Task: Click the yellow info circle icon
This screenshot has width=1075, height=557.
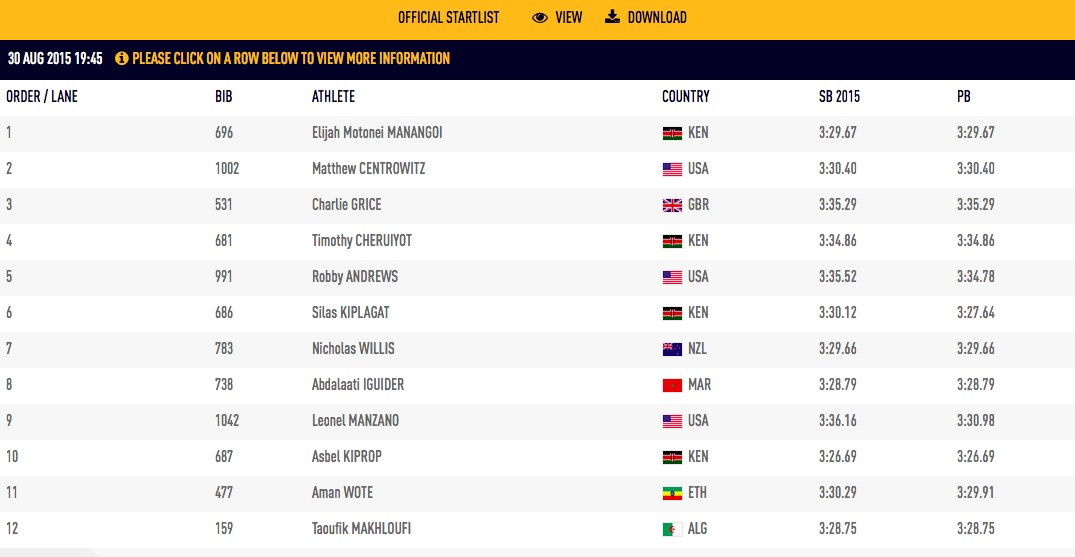Action: pyautogui.click(x=121, y=58)
